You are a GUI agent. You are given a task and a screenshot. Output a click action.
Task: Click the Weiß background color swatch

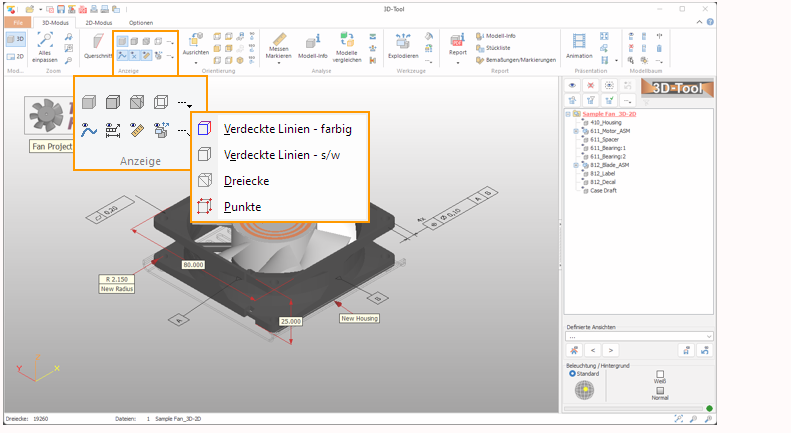pos(659,375)
